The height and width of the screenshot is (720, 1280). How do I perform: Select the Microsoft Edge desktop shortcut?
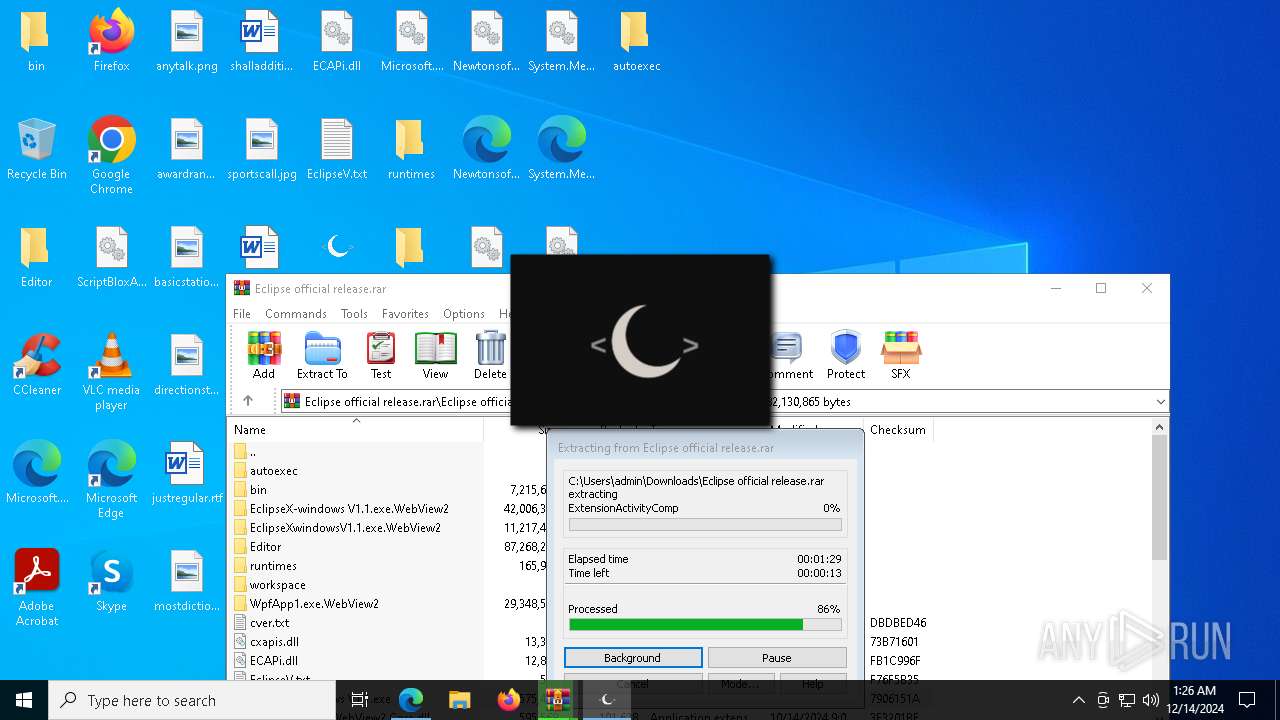pos(111,480)
